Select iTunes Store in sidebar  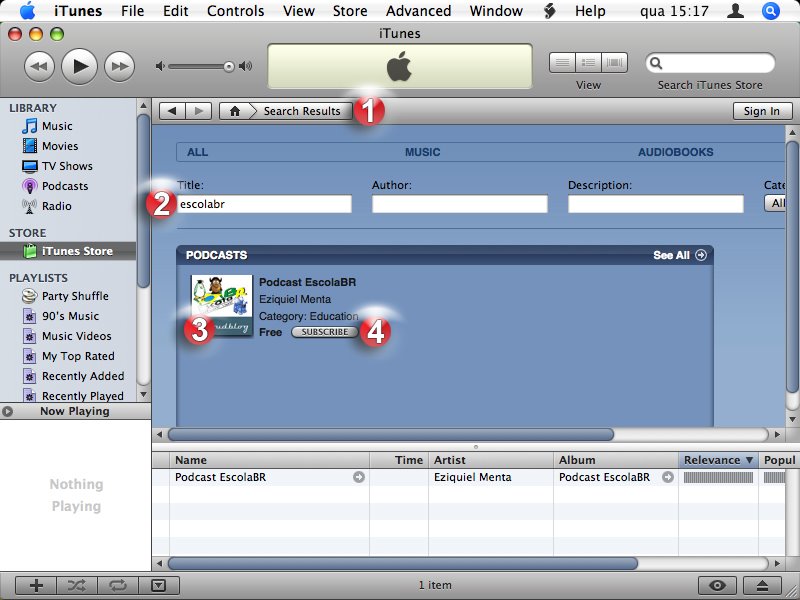[68, 251]
